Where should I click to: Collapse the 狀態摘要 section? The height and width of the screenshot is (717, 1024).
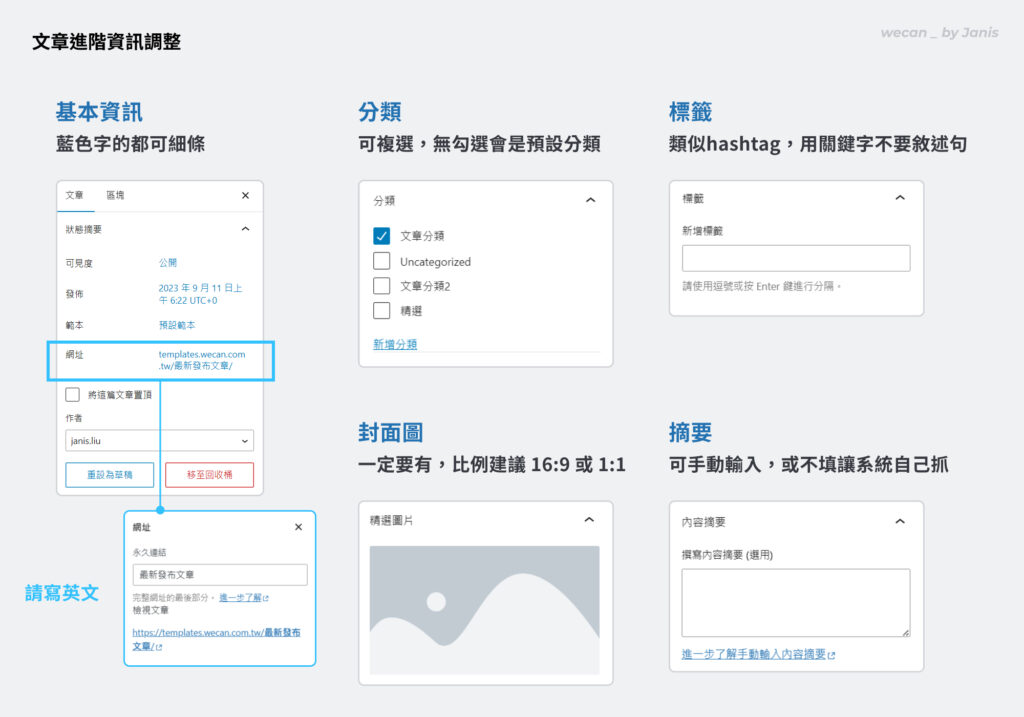point(245,229)
